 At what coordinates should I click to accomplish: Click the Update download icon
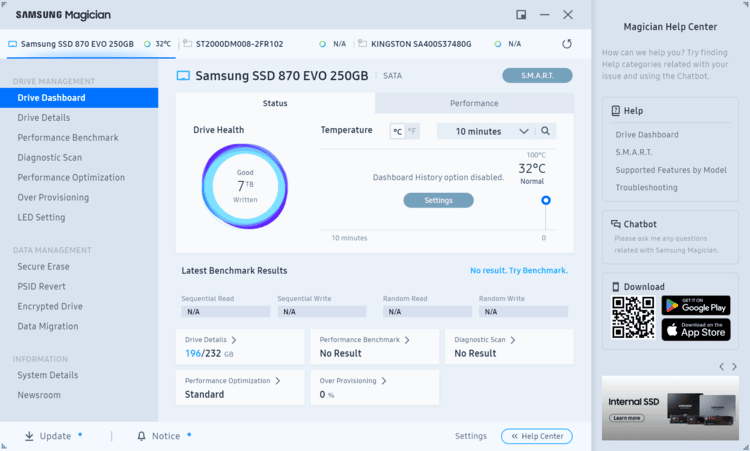pyautogui.click(x=29, y=436)
